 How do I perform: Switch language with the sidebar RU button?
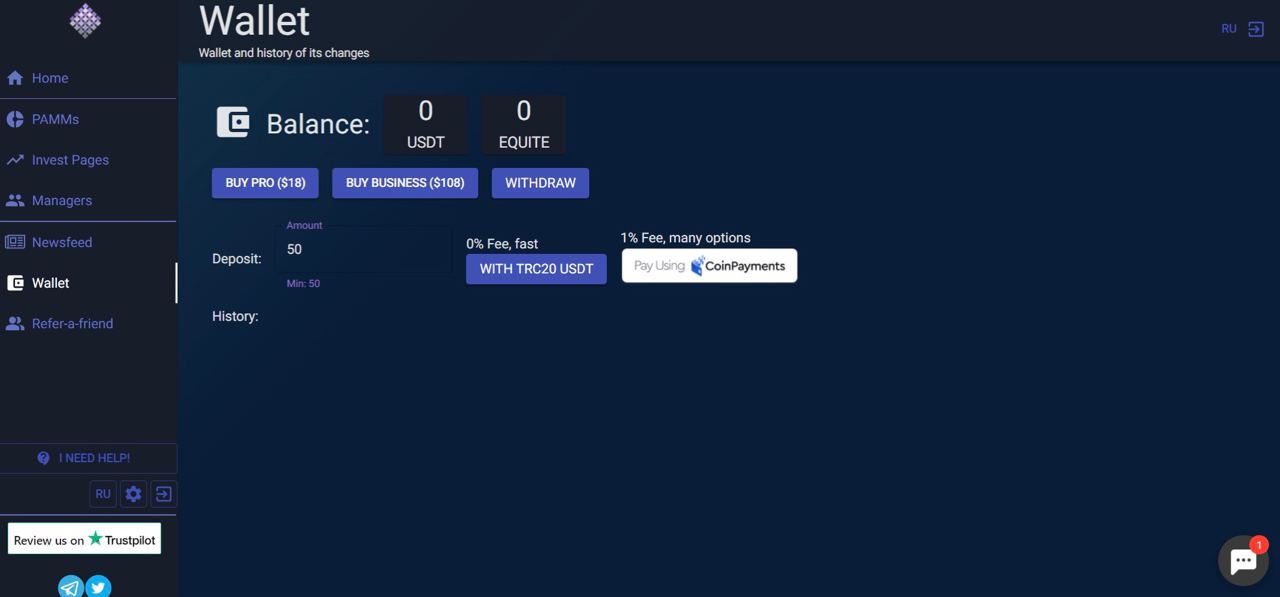tap(103, 493)
